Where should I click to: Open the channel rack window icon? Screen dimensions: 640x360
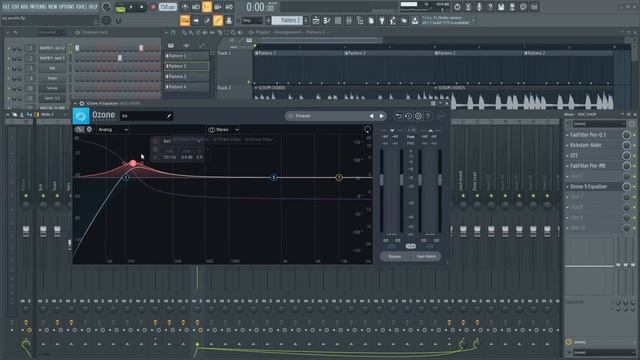point(338,20)
